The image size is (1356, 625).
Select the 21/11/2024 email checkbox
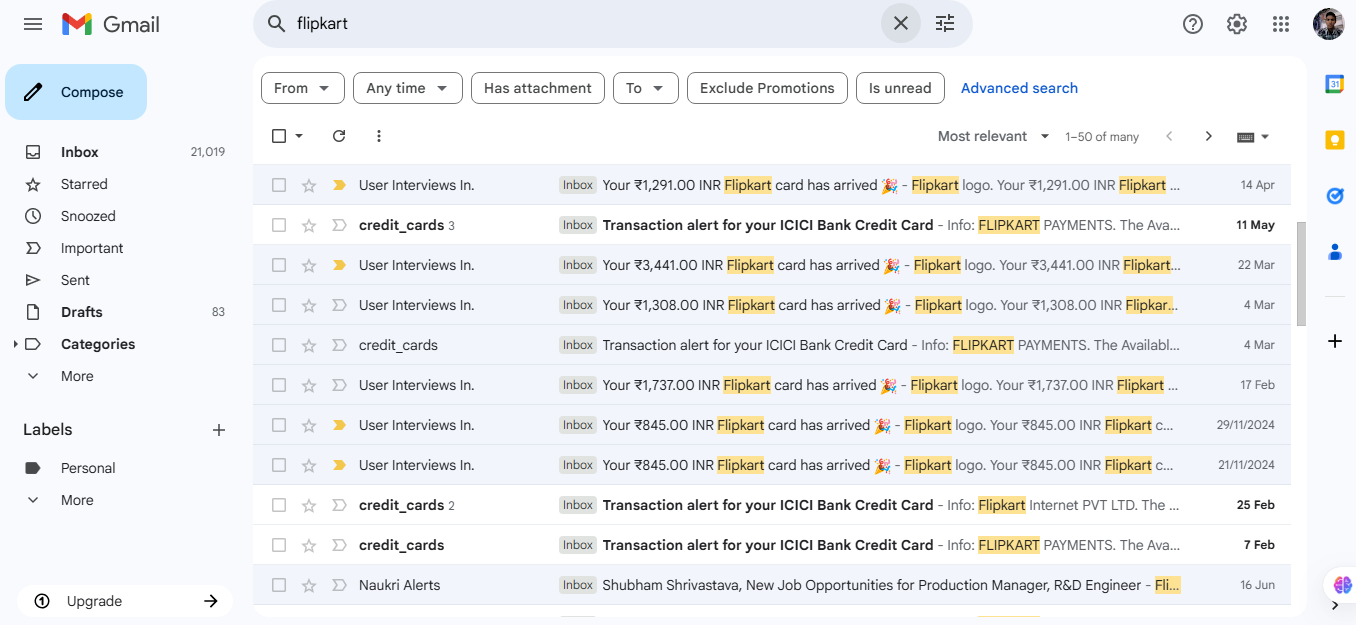point(279,465)
